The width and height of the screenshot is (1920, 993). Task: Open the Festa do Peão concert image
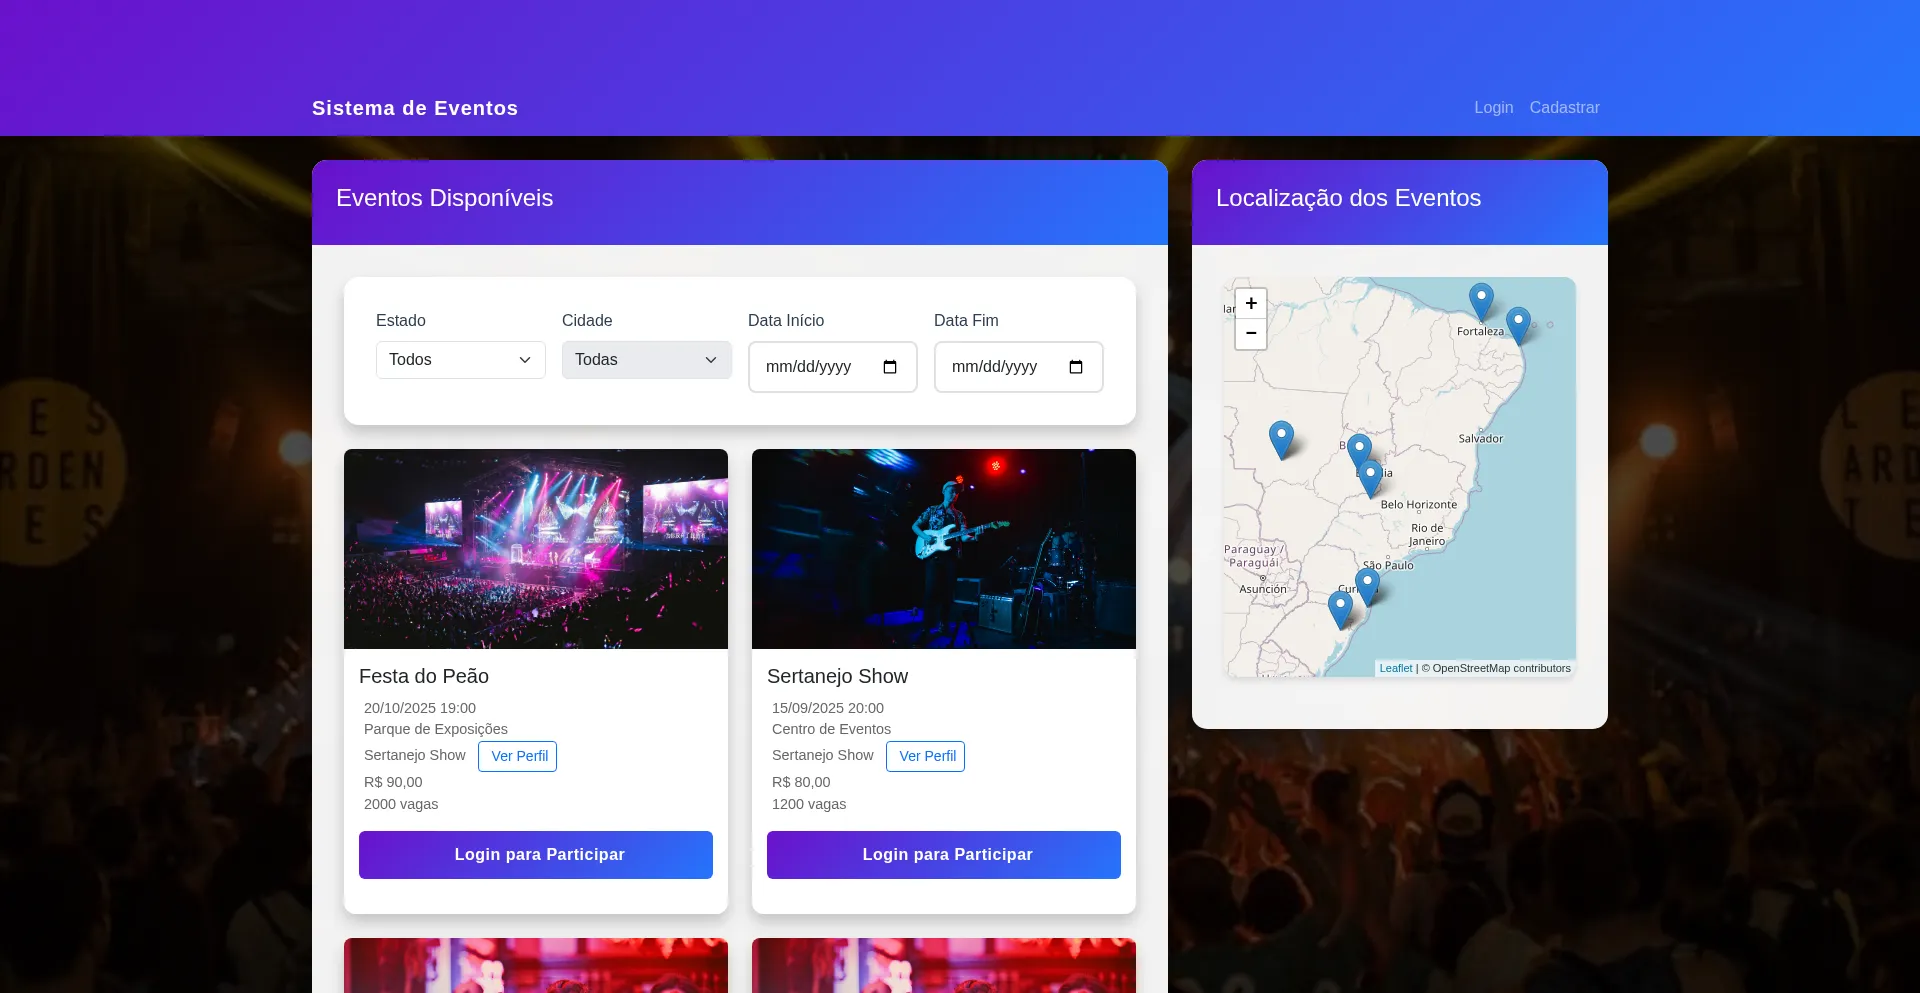[536, 549]
